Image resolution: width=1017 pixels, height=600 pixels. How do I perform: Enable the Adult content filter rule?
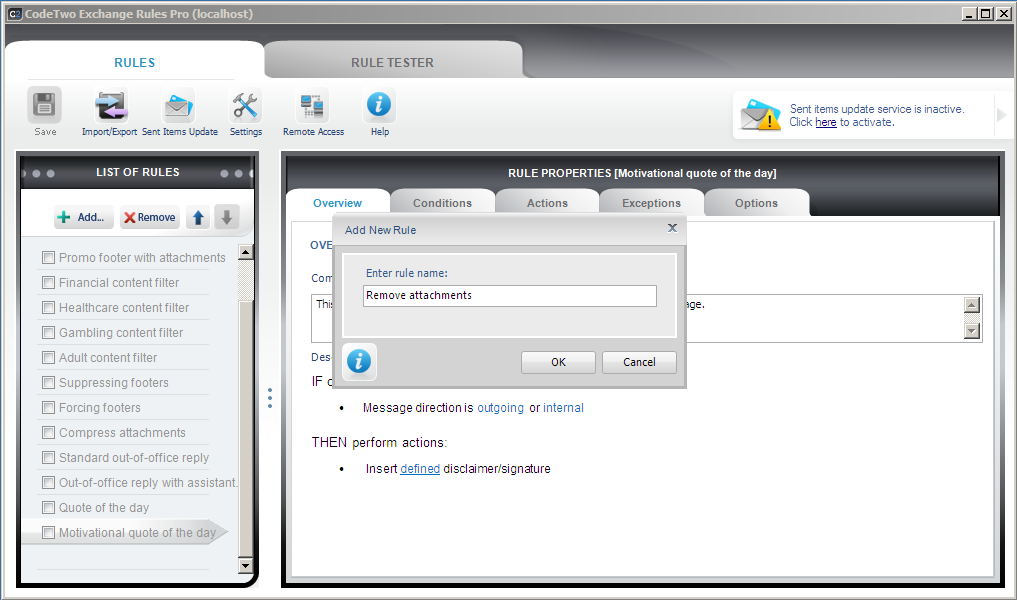coord(48,357)
